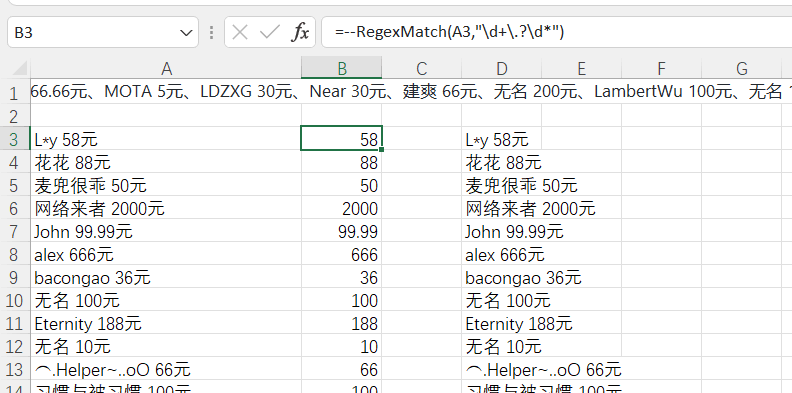Click cell B12 with value 10
The height and width of the screenshot is (393, 792).
(341, 346)
